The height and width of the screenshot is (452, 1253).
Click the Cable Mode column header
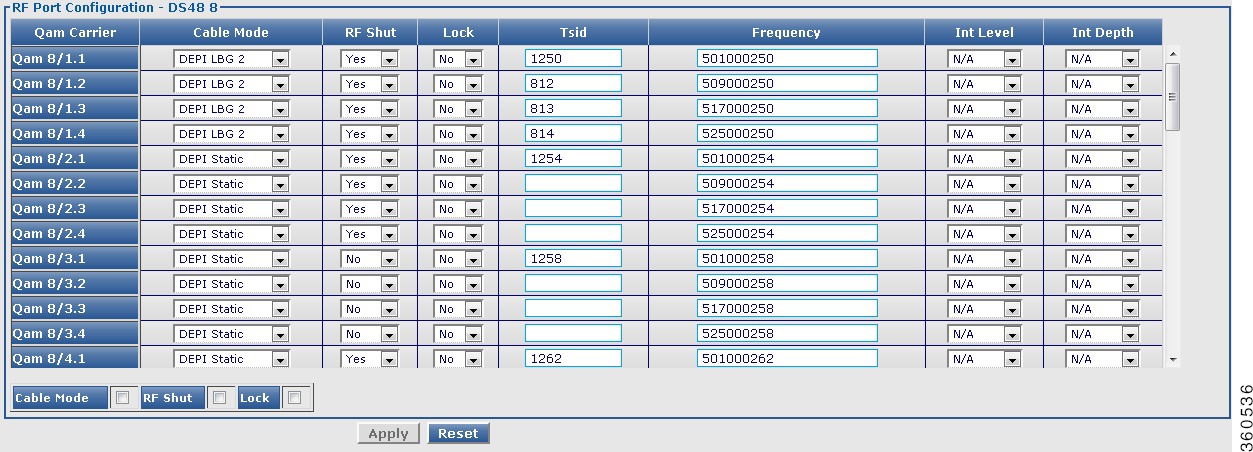231,33
